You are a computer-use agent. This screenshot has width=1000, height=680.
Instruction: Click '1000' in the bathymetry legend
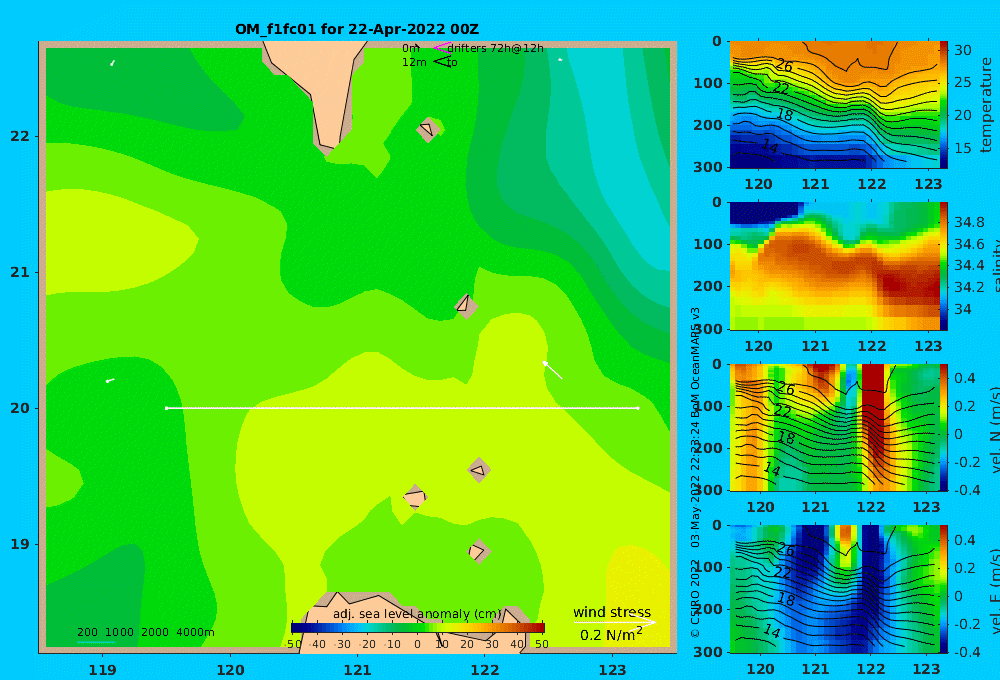point(119,632)
